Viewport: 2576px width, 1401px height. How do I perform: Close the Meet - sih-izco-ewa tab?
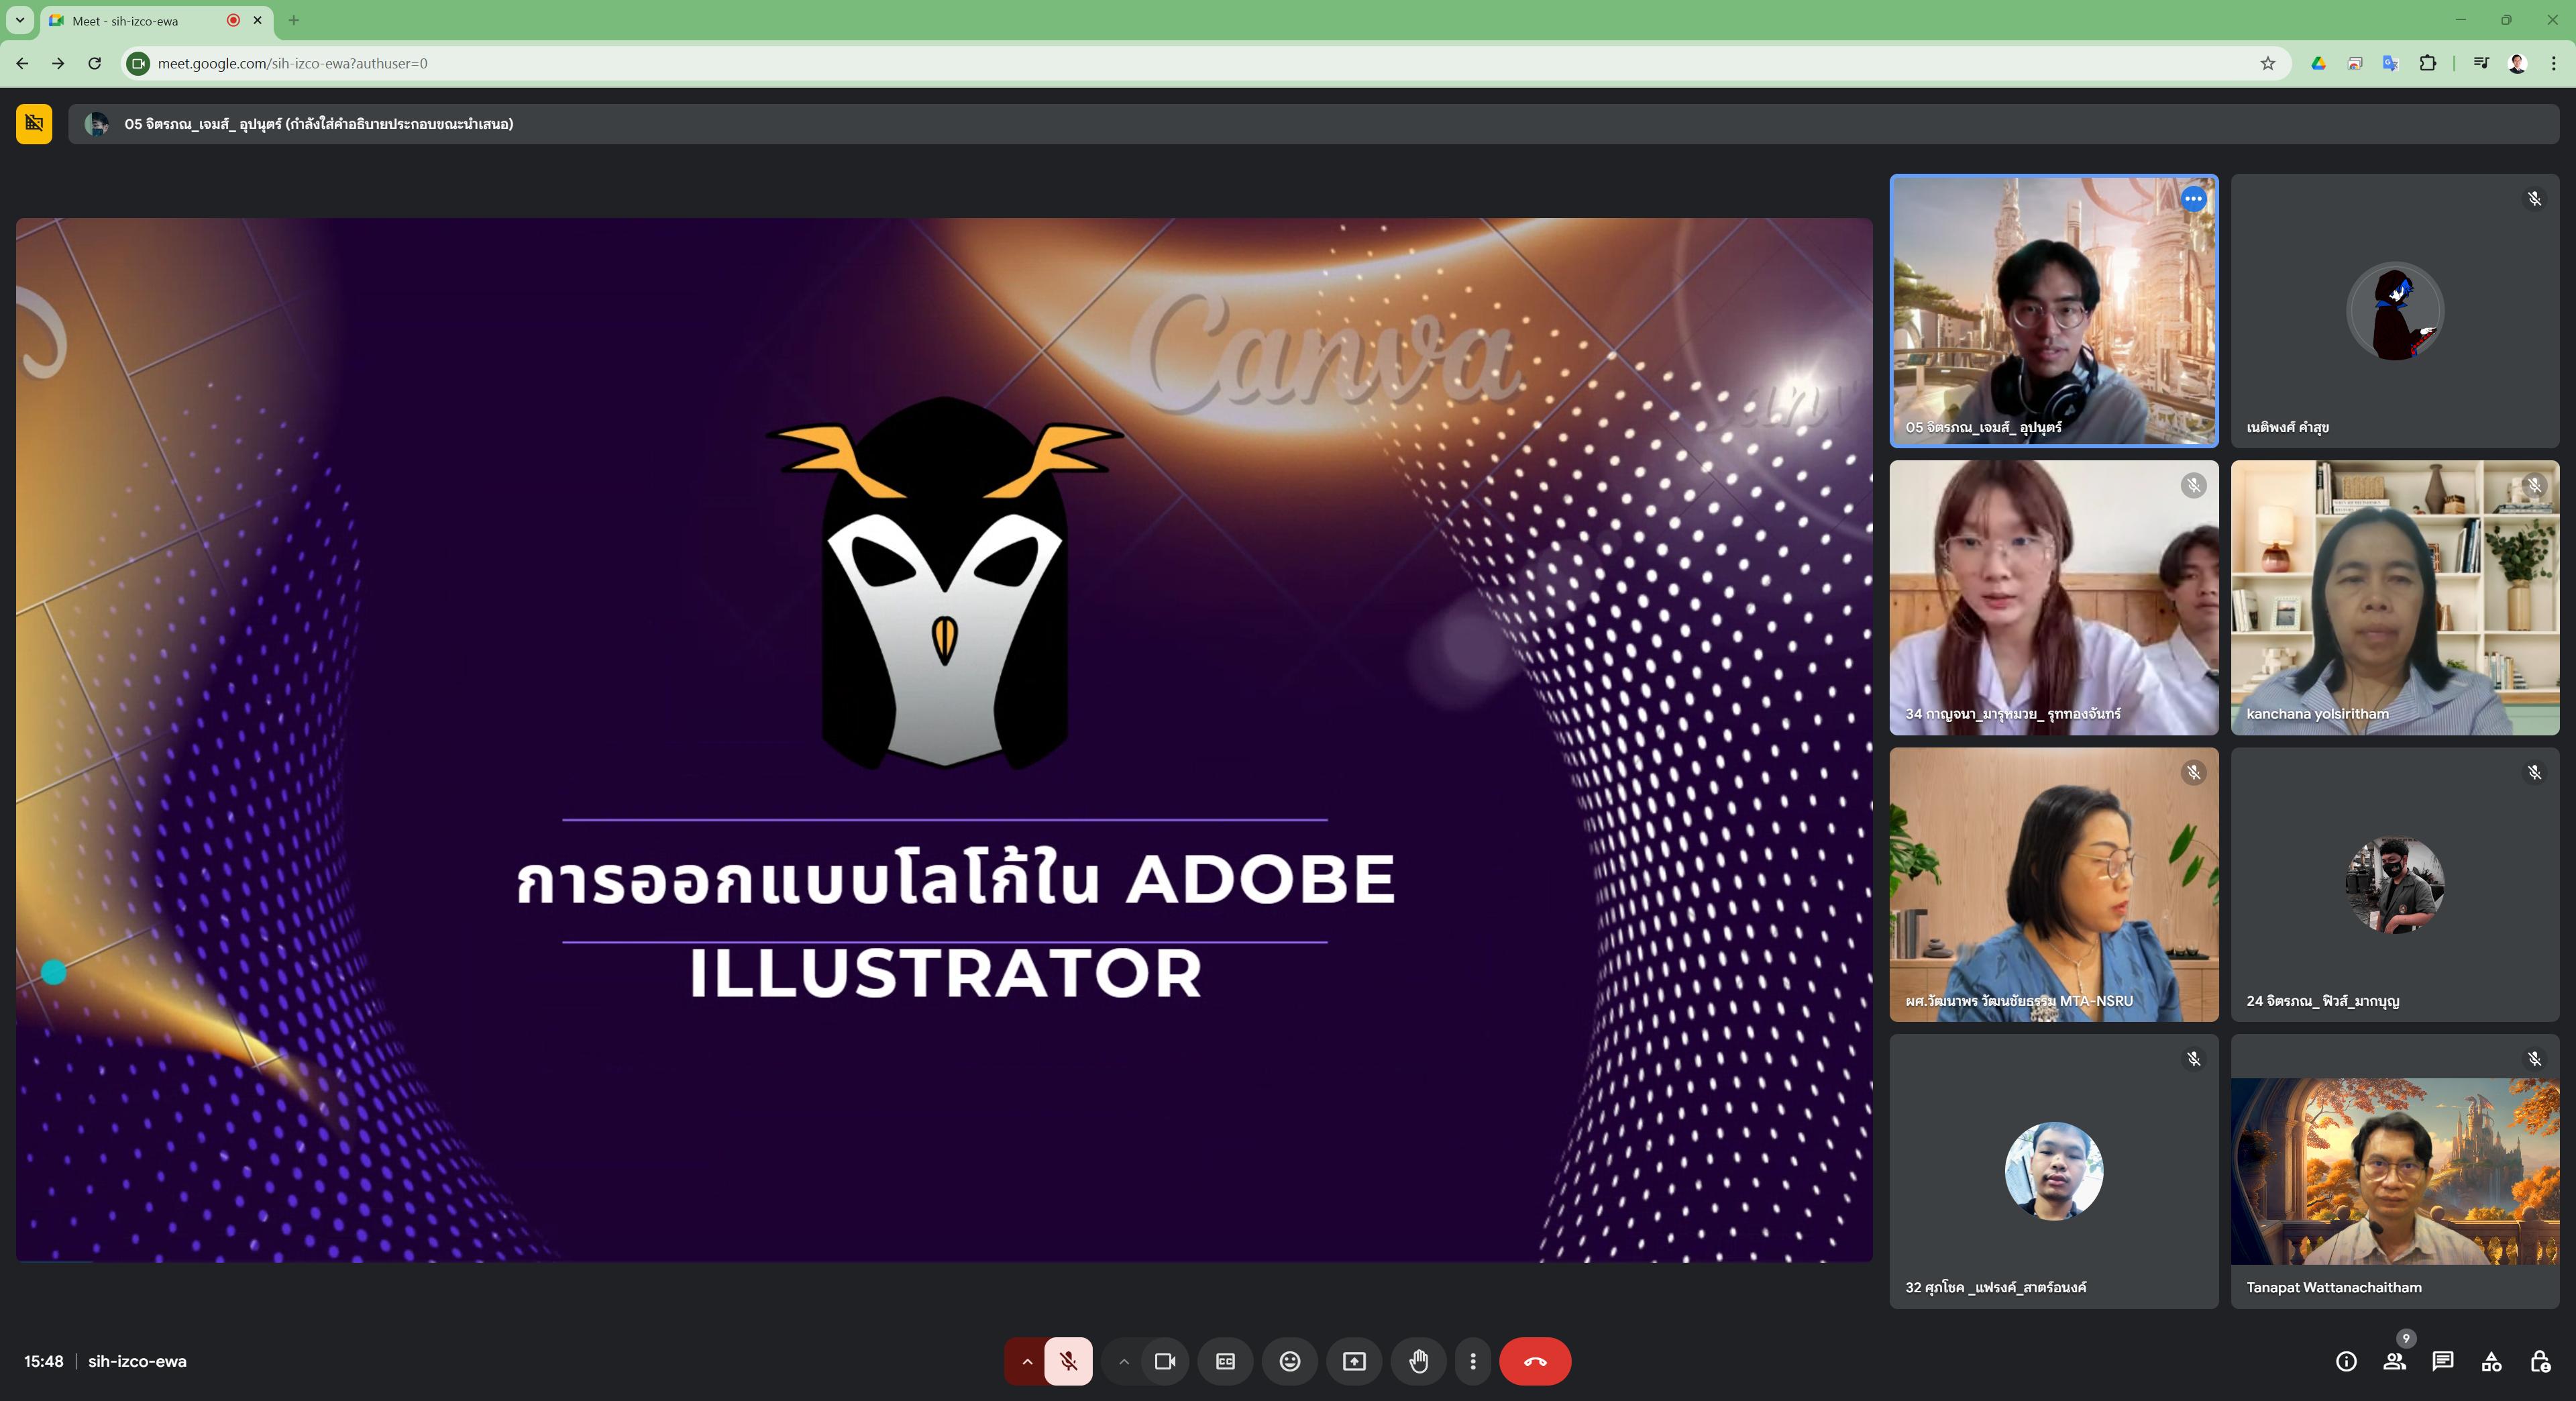click(x=257, y=20)
